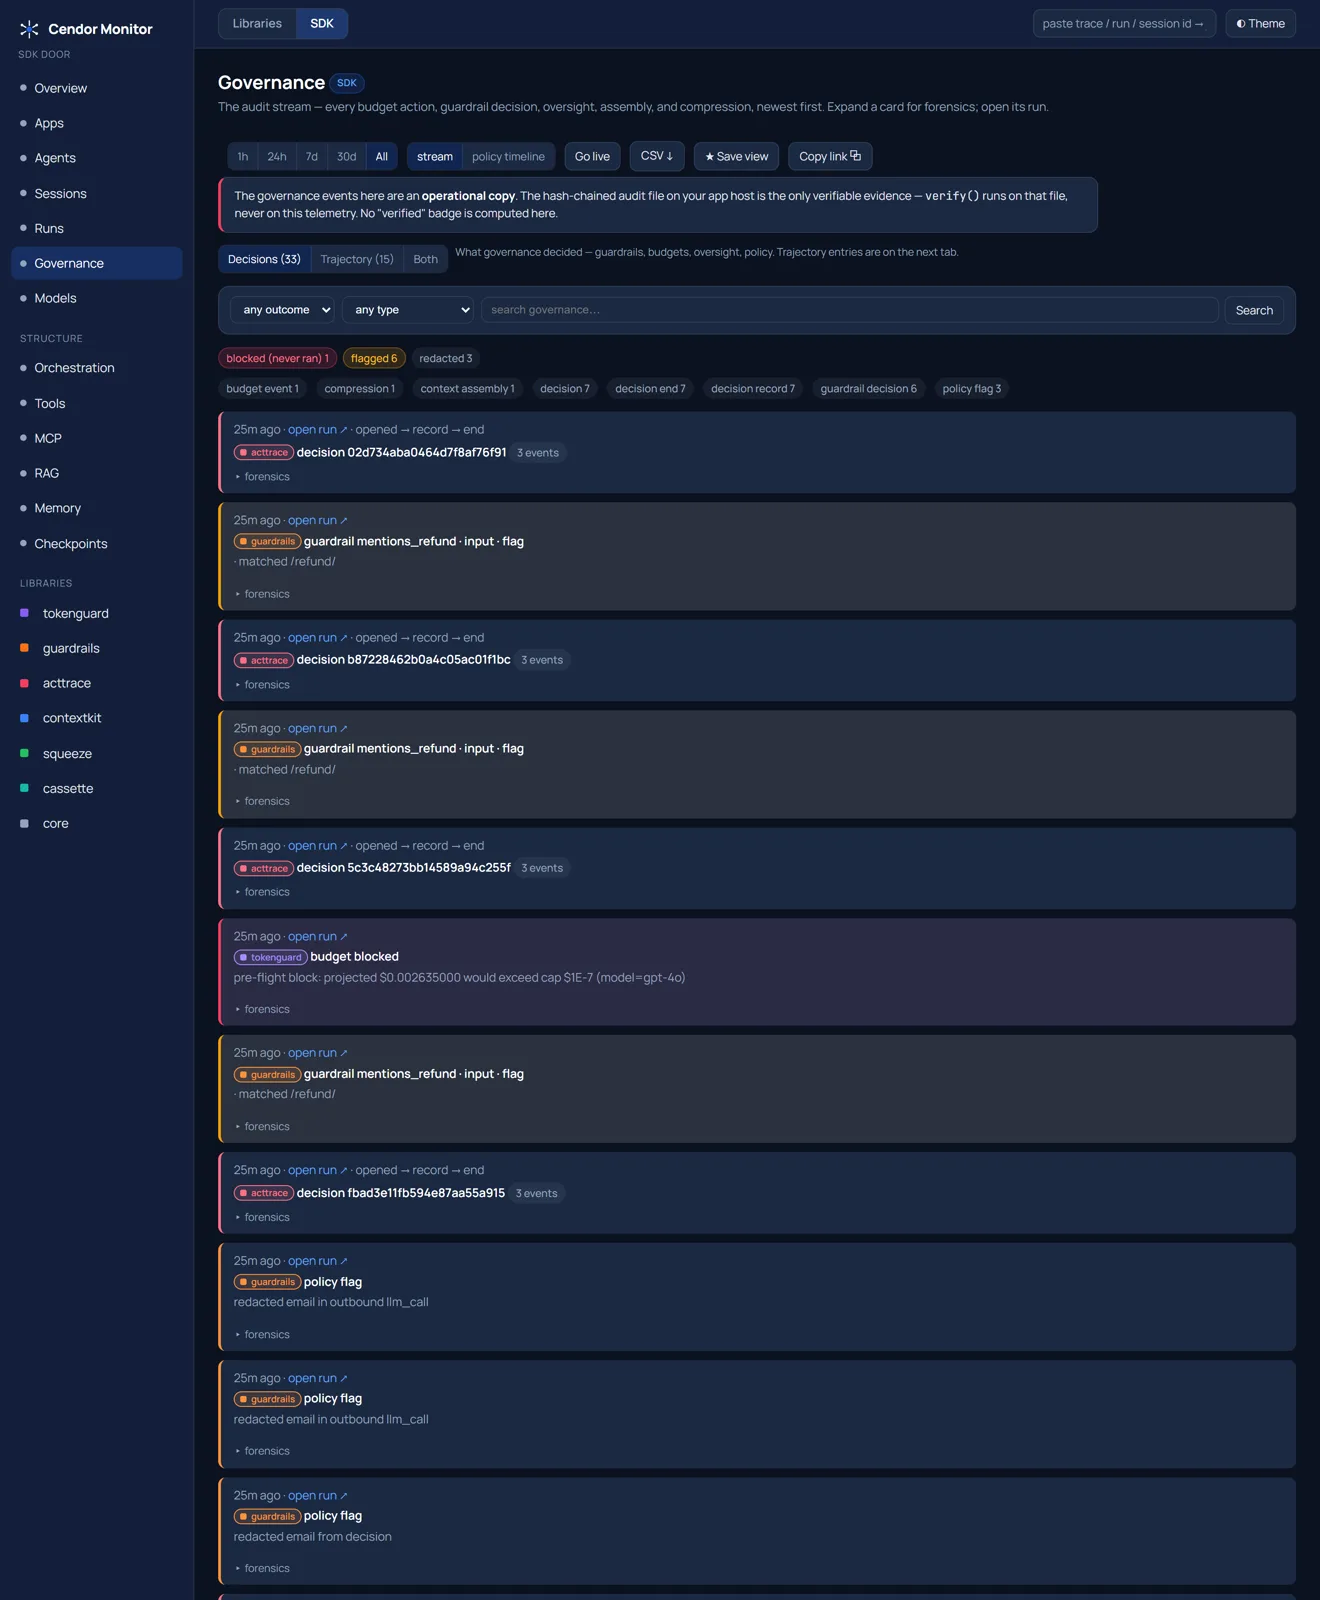
Task: Filter by redacted 3 chip
Action: tap(446, 358)
